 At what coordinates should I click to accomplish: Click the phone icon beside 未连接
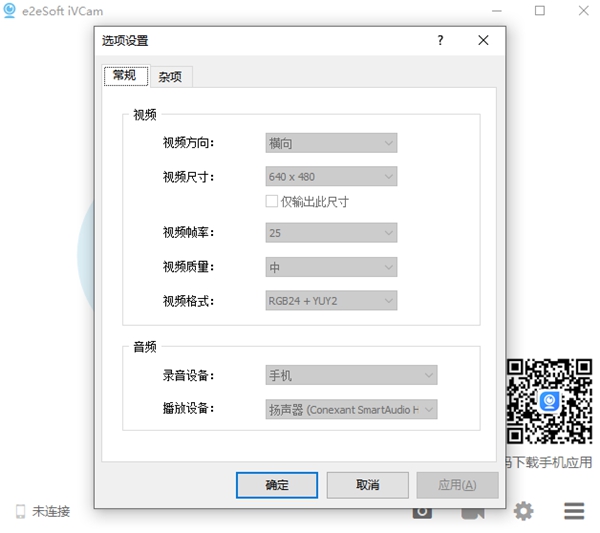tap(20, 511)
